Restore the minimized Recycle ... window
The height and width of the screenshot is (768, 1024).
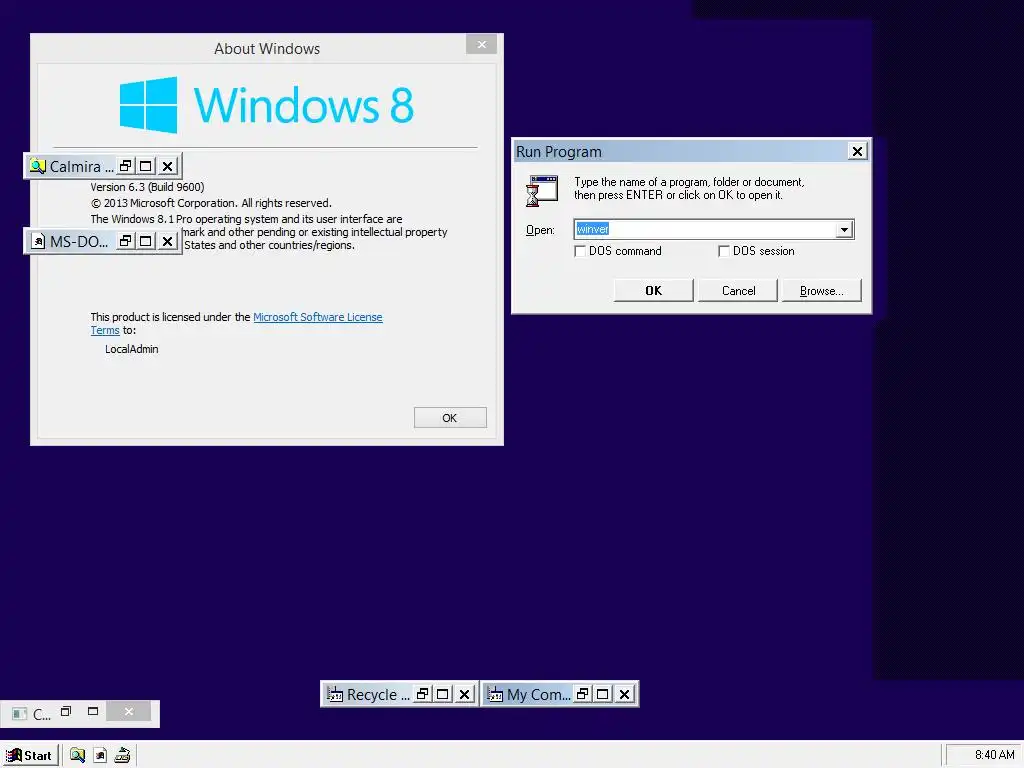(x=423, y=694)
